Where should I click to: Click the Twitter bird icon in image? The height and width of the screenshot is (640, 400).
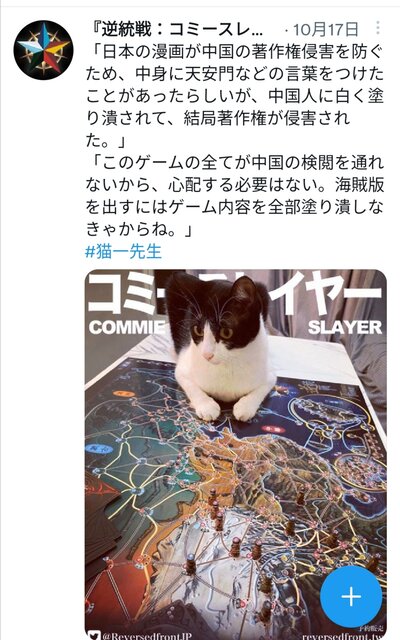[94, 635]
